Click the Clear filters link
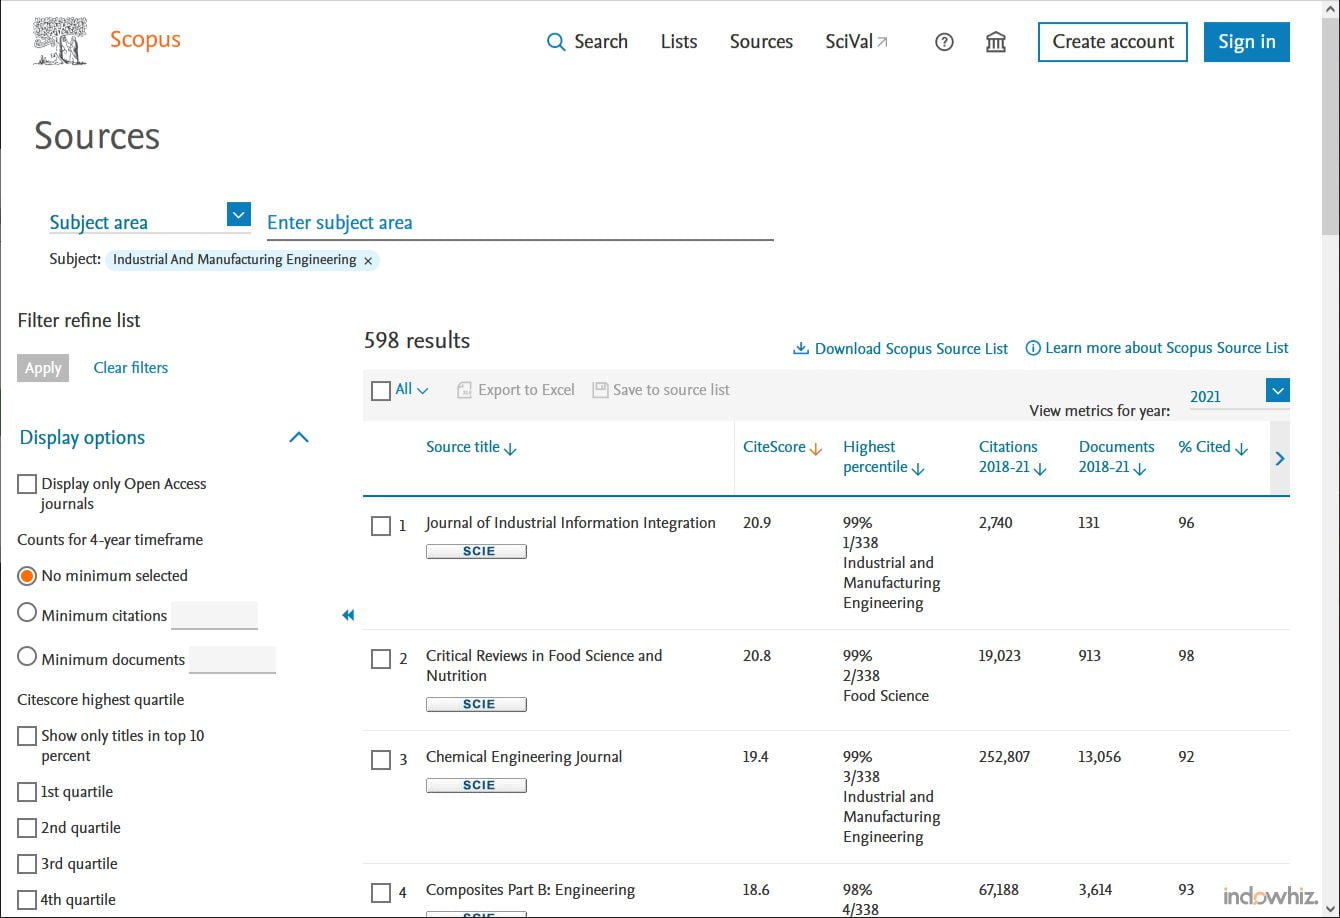The image size is (1340, 918). [x=131, y=368]
